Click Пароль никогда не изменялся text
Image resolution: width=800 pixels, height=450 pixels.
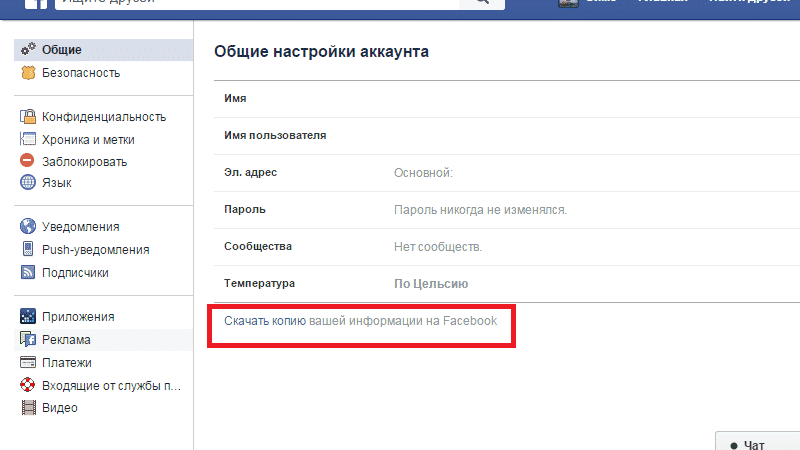pyautogui.click(x=480, y=210)
